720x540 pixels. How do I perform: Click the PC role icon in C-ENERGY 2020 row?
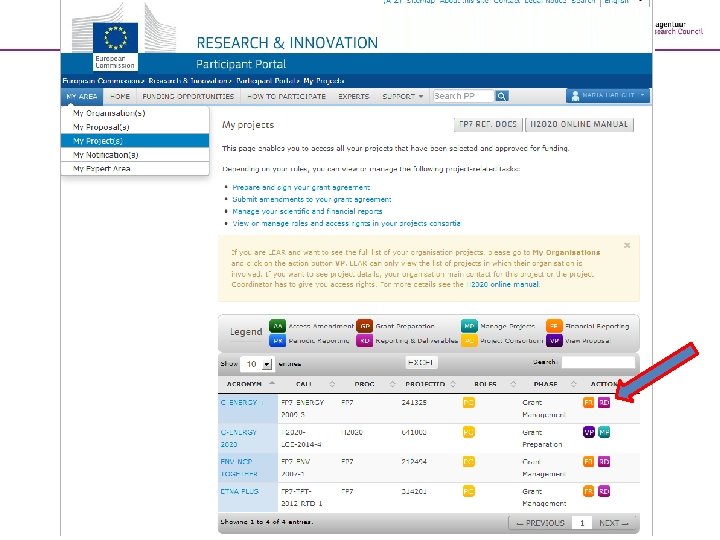point(468,432)
